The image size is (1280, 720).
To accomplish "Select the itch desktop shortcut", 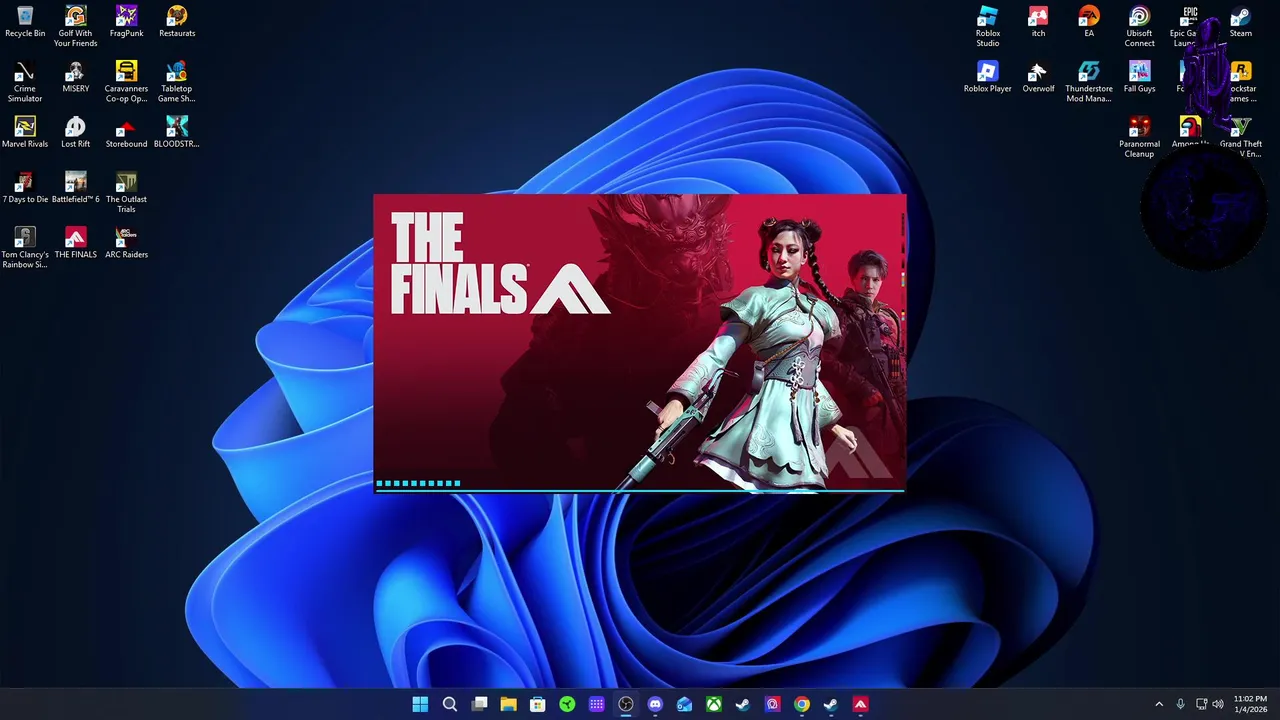I will pyautogui.click(x=1038, y=22).
